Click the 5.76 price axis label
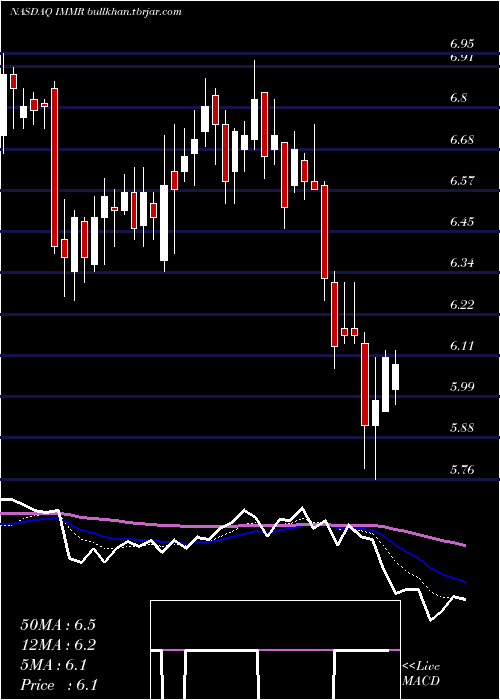500x700 pixels. coord(462,470)
